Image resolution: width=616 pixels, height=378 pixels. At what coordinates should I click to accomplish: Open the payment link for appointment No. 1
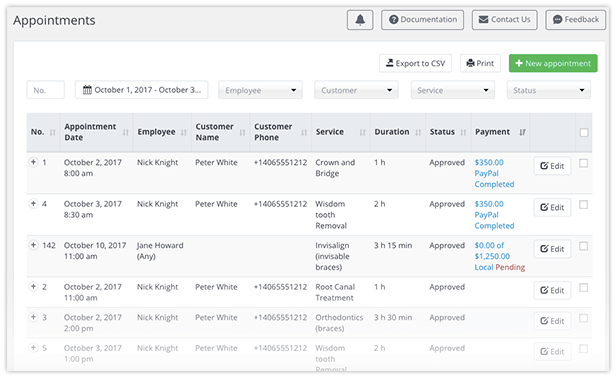coord(494,173)
